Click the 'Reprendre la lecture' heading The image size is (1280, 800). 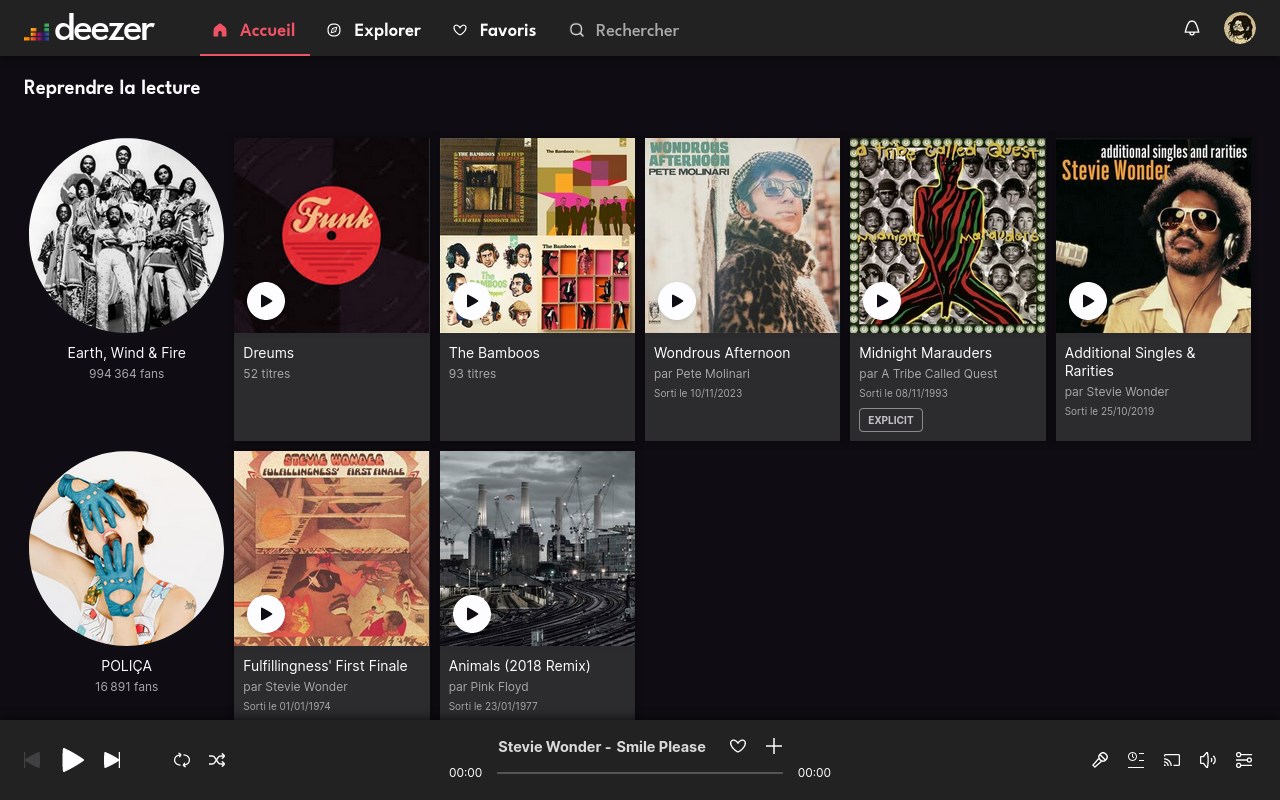[112, 87]
